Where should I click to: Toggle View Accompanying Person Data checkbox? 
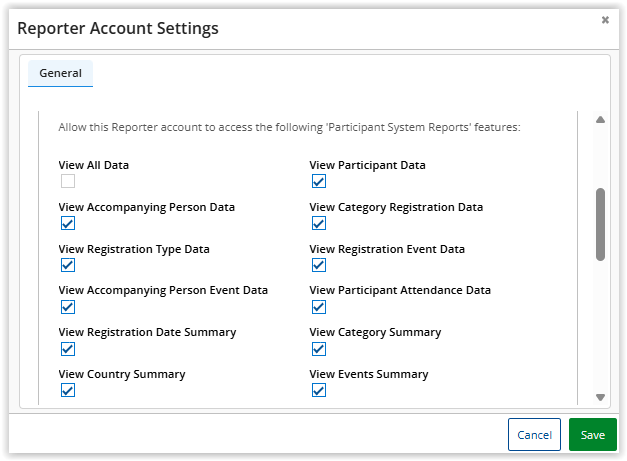(x=68, y=223)
